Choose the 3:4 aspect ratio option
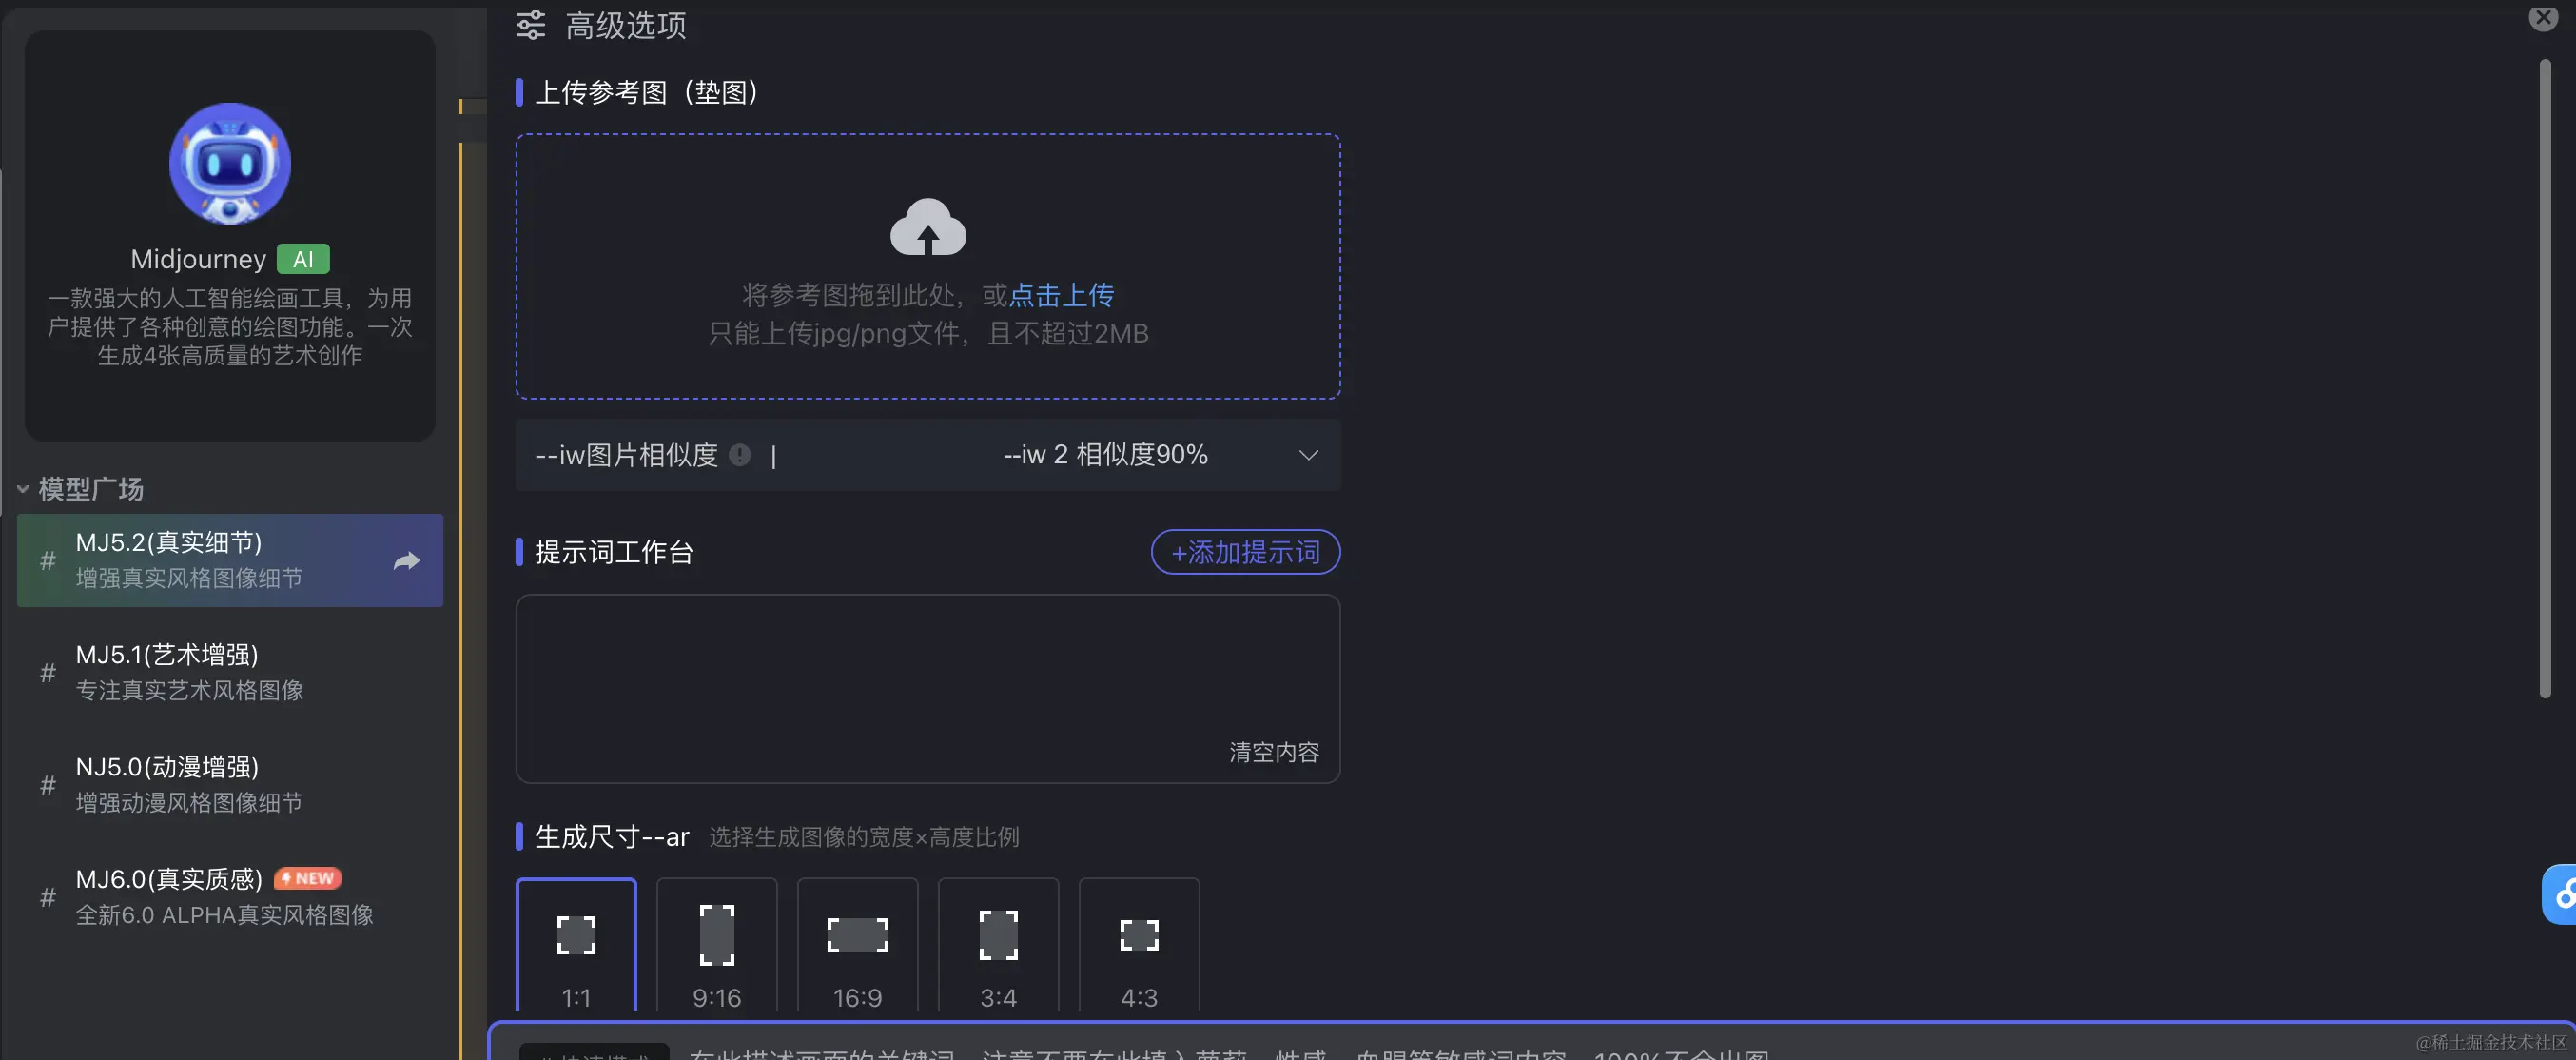 click(x=998, y=945)
